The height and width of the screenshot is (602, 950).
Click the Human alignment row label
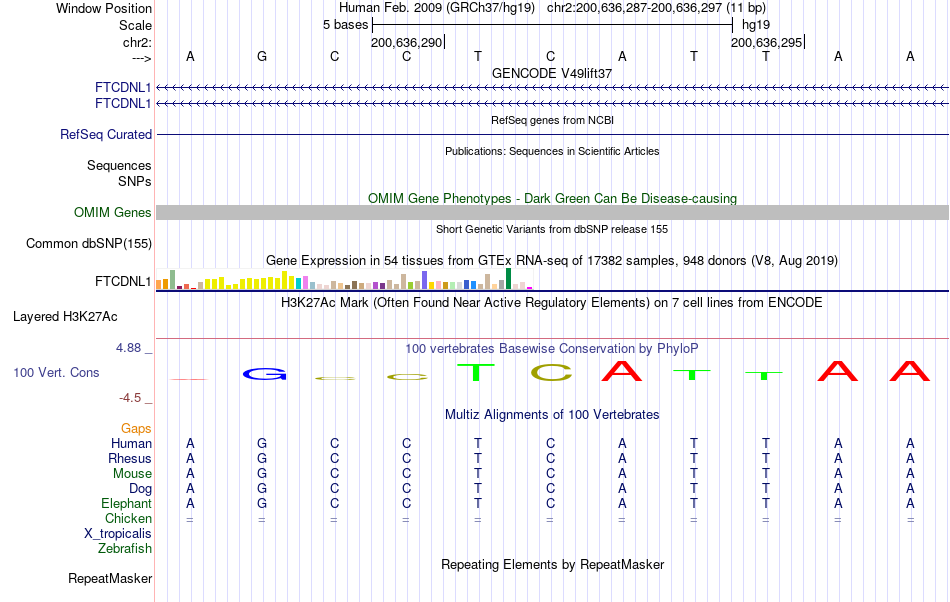click(x=131, y=443)
